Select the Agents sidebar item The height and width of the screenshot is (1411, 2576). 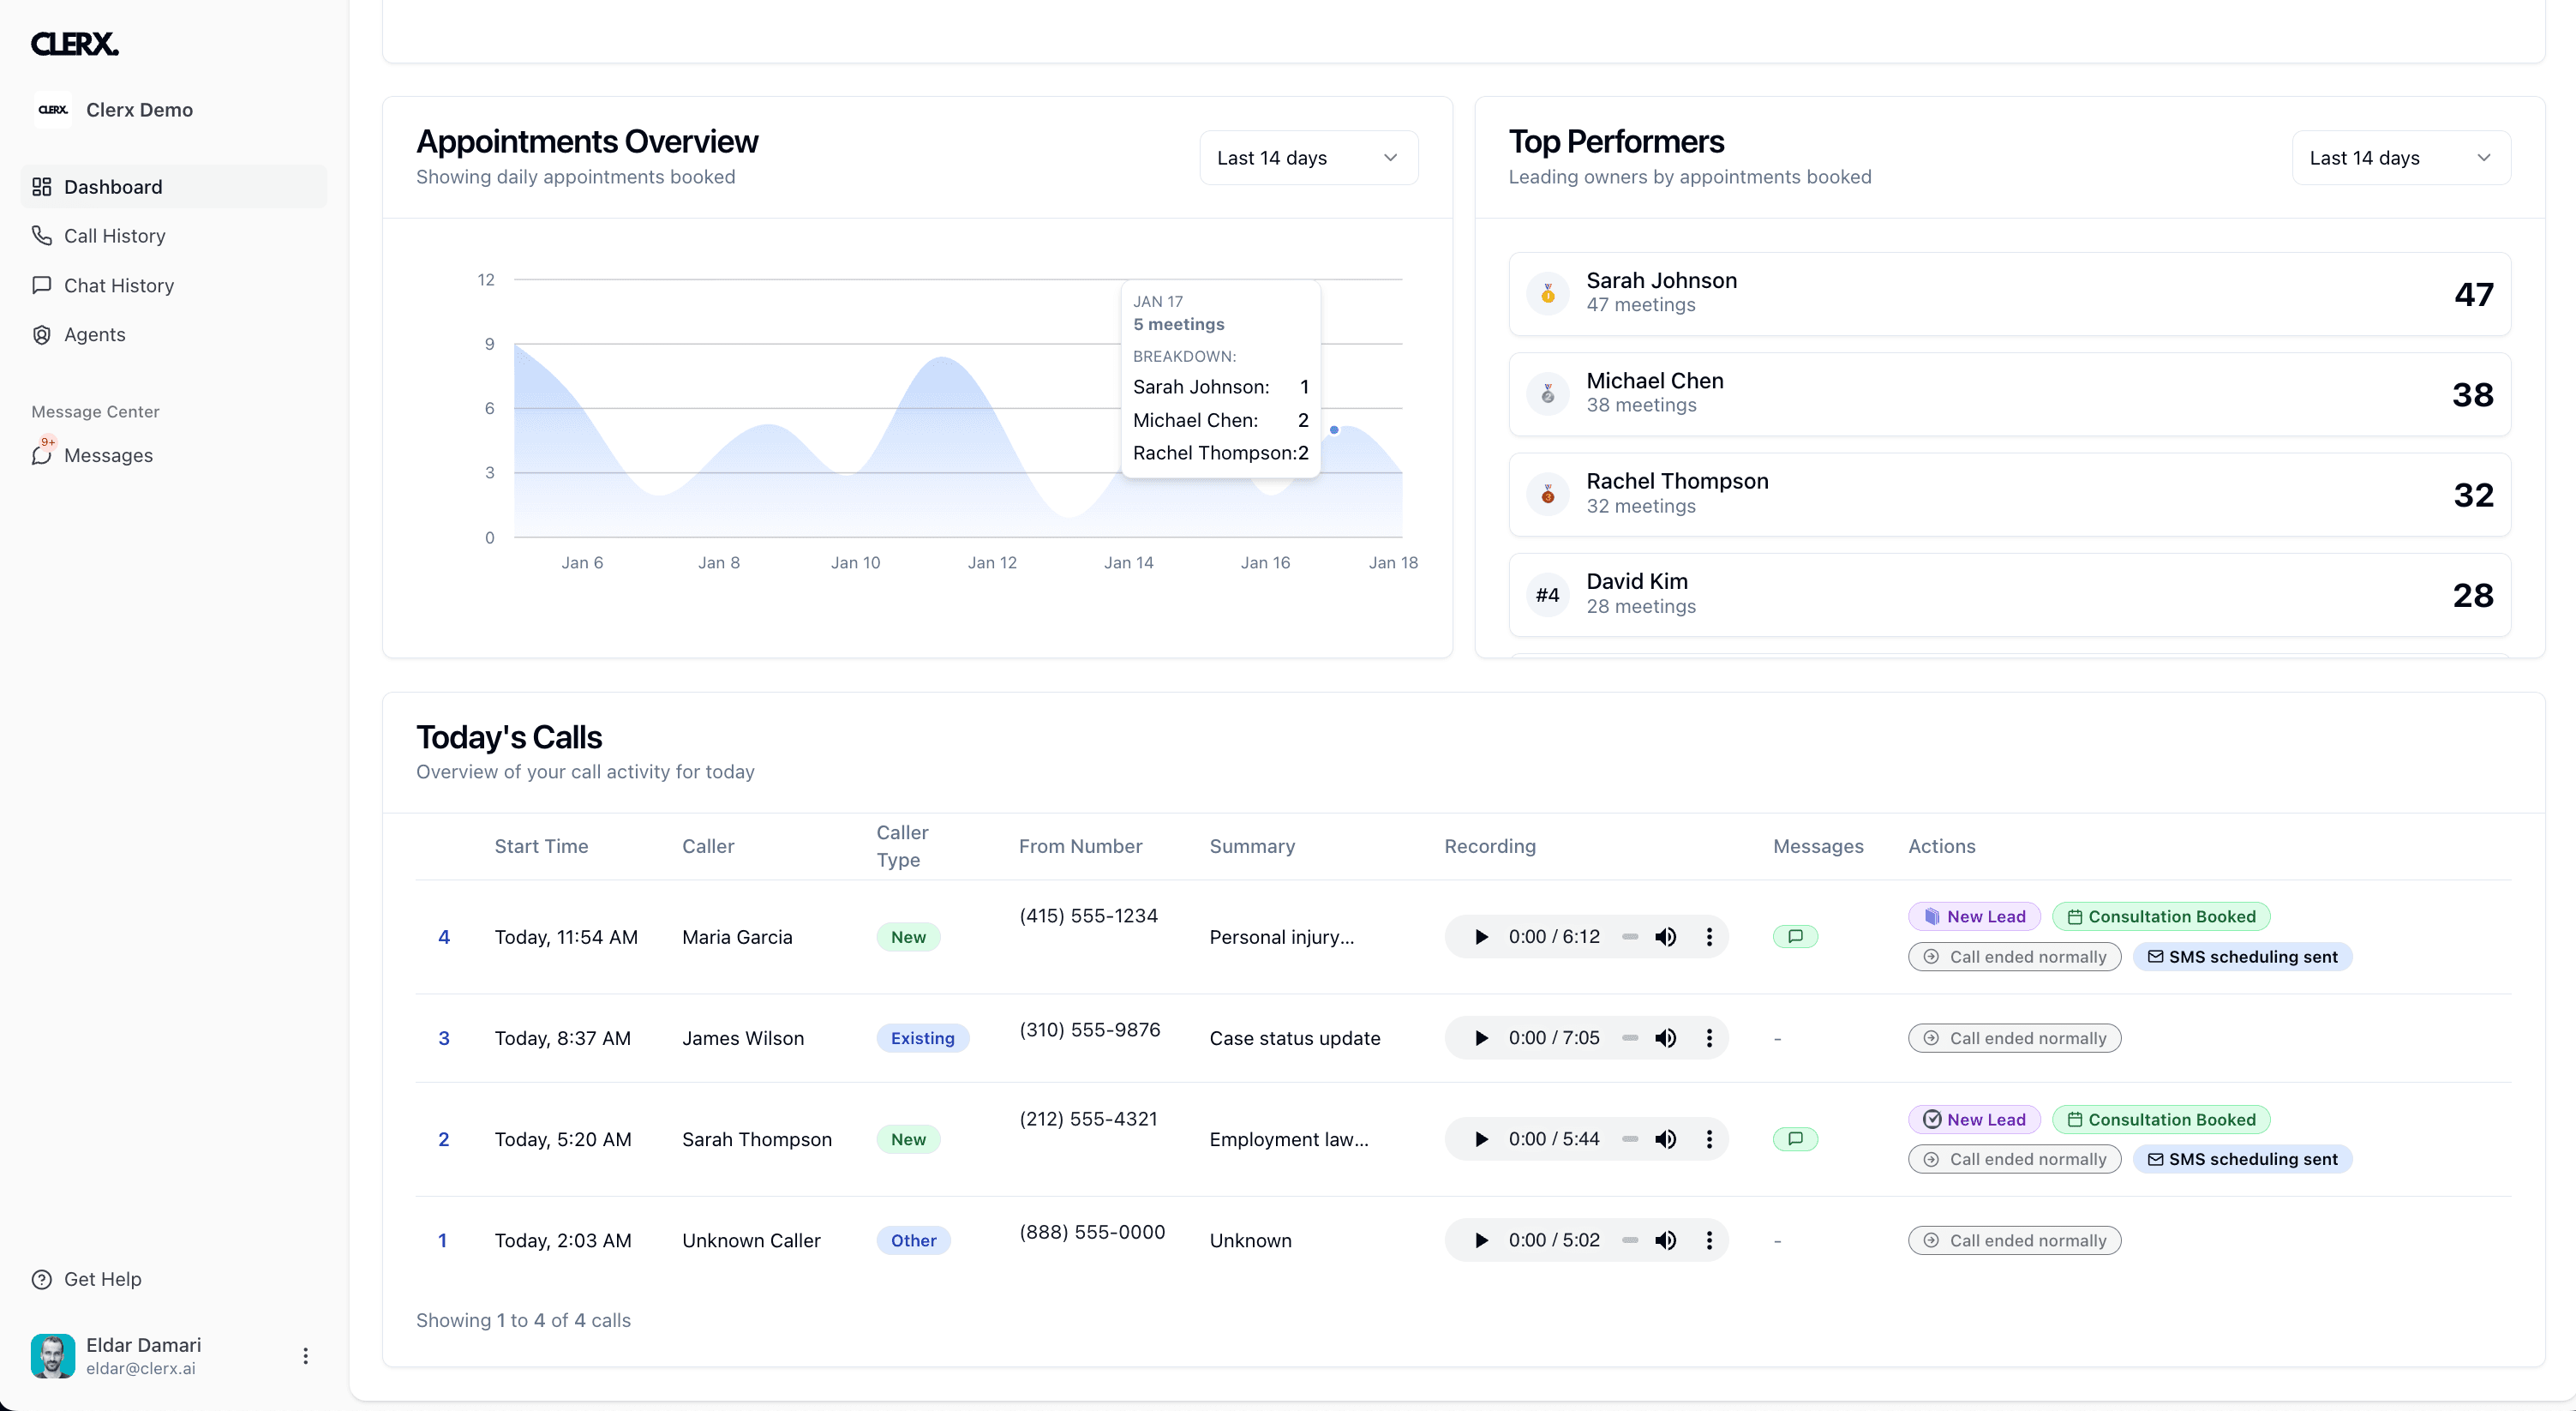94,334
